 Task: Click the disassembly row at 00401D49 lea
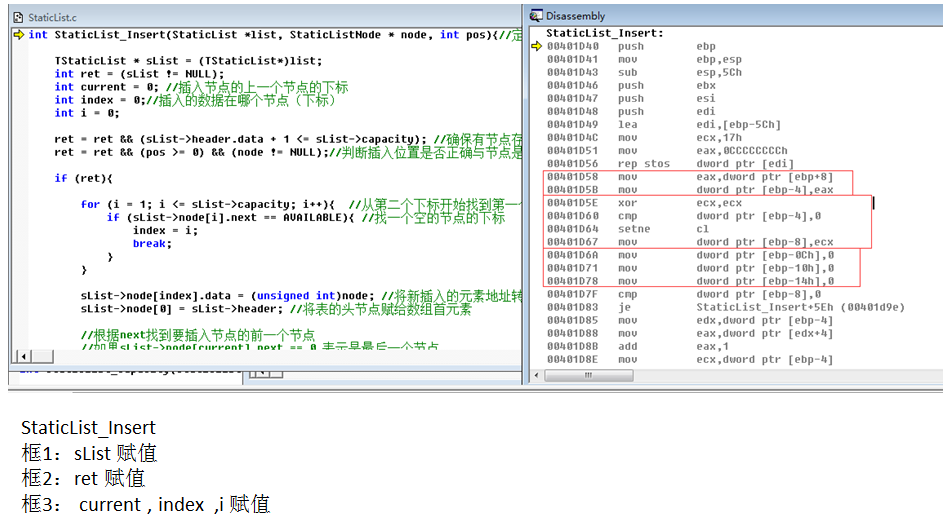coord(664,125)
